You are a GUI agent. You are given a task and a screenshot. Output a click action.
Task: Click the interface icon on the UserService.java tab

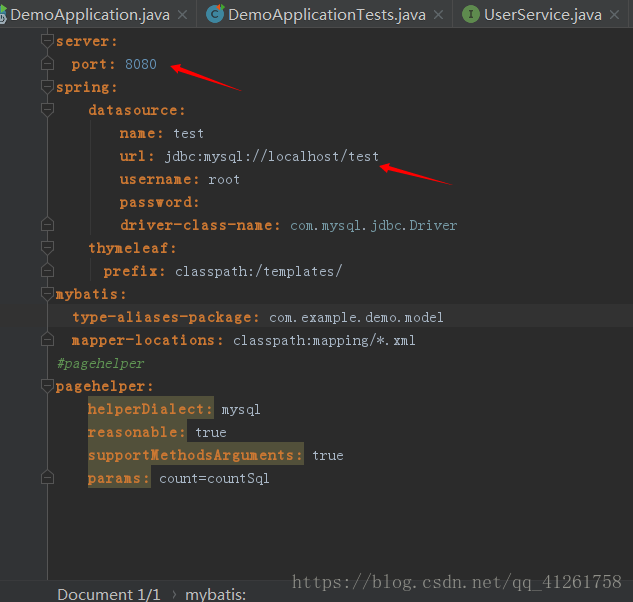pos(471,15)
